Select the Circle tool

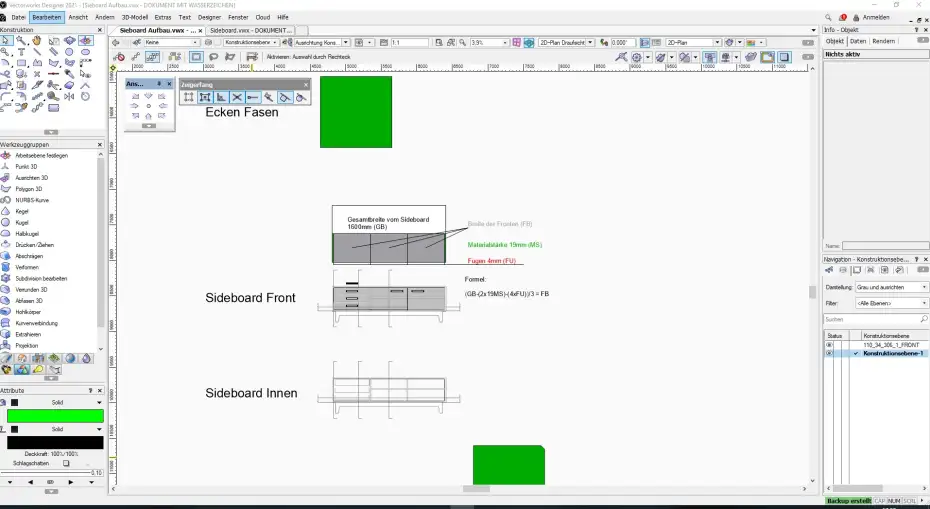69,52
